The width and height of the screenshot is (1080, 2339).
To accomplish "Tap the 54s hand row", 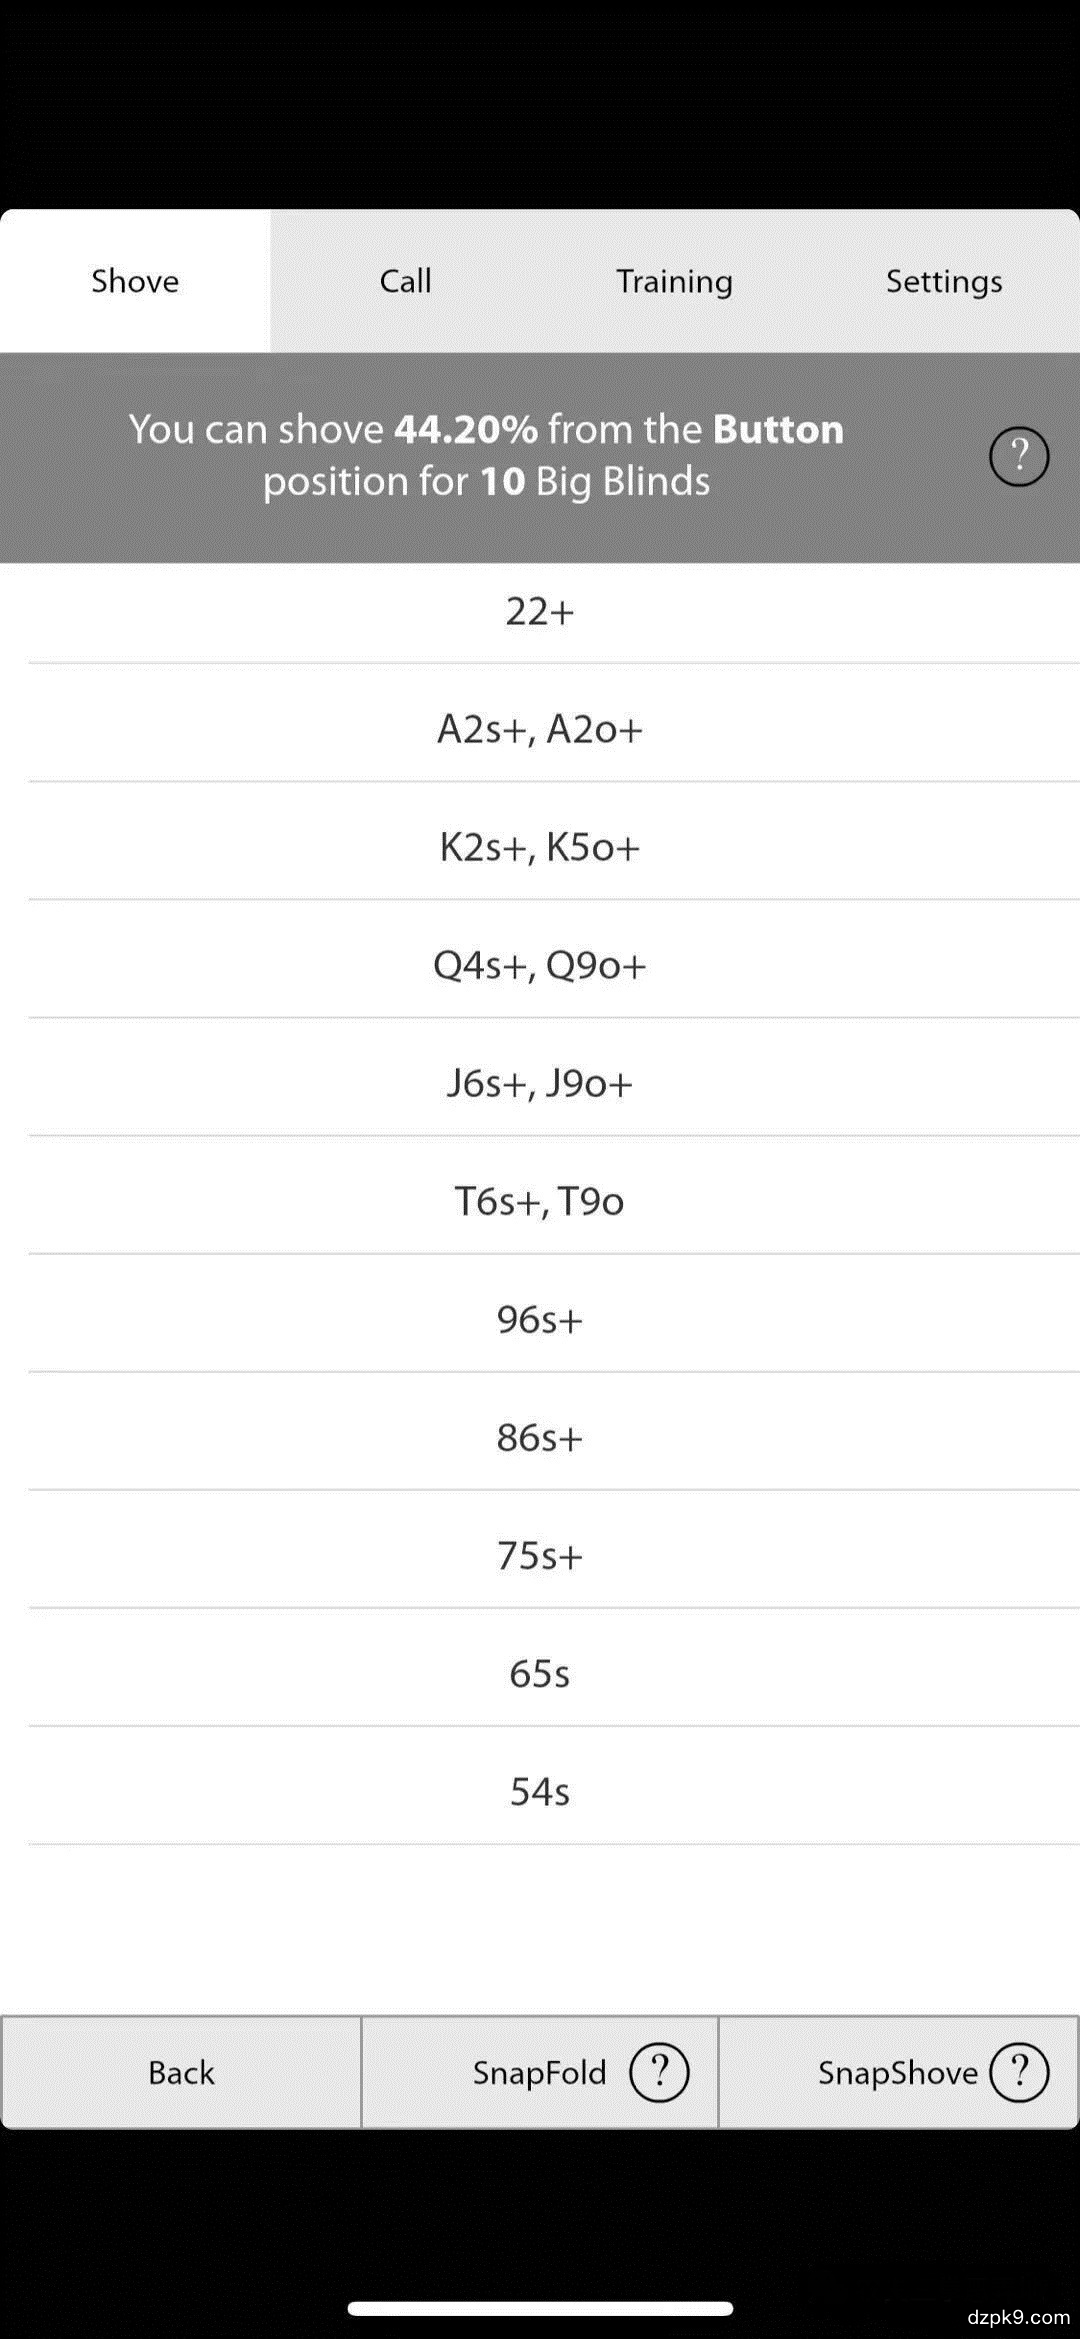I will tap(540, 1791).
